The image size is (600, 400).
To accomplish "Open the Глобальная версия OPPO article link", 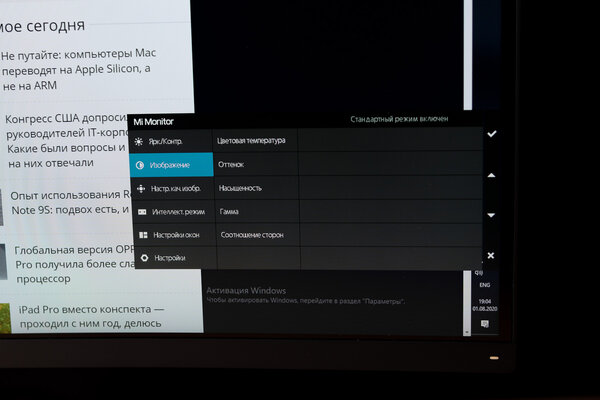I will coord(75,264).
